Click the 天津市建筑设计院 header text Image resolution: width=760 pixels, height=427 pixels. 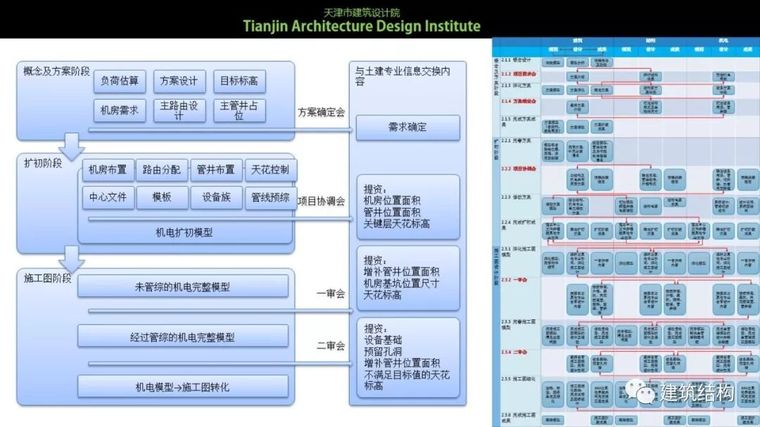click(362, 12)
